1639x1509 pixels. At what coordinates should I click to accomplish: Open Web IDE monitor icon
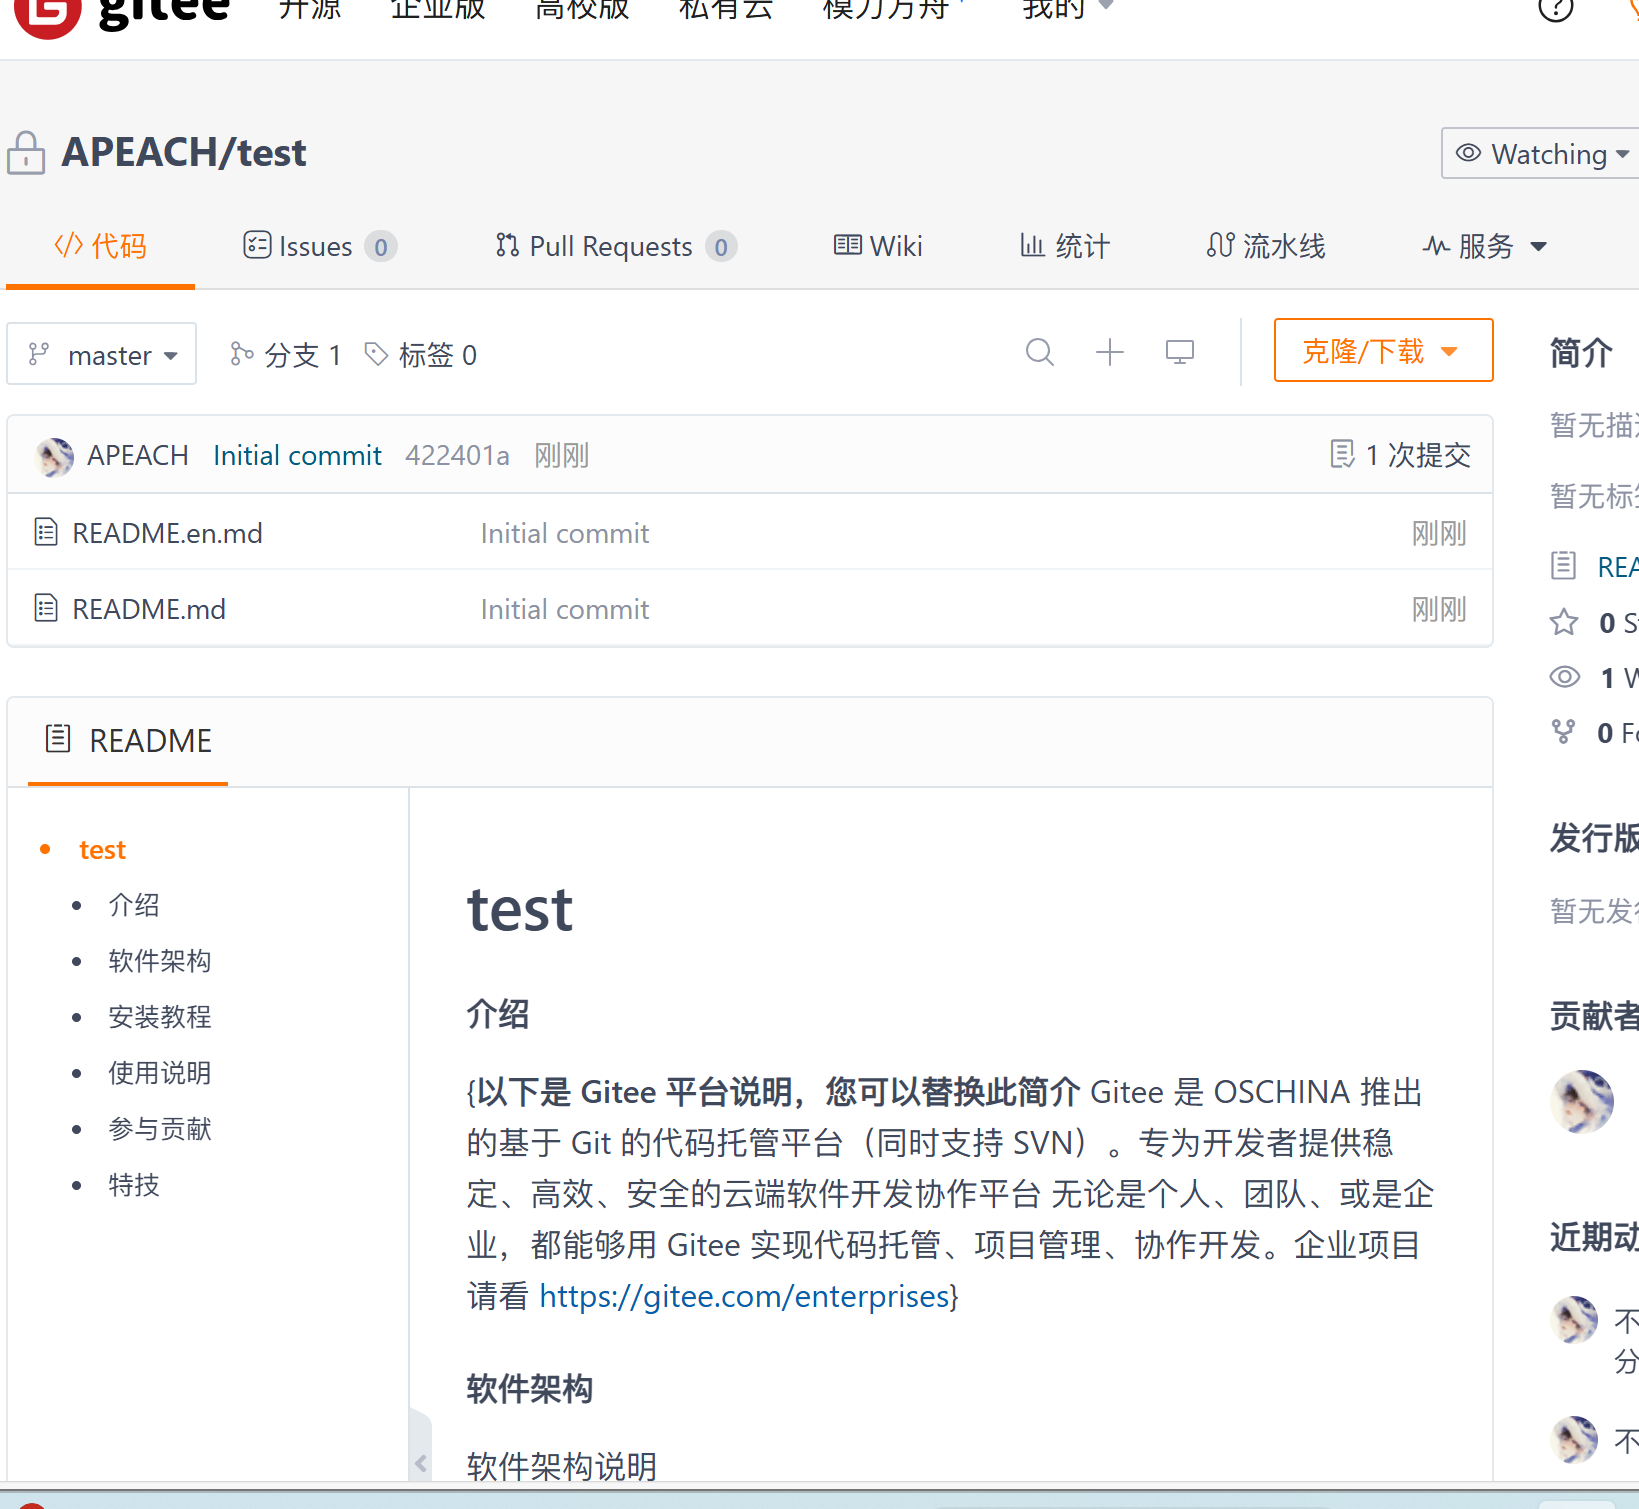1180,352
